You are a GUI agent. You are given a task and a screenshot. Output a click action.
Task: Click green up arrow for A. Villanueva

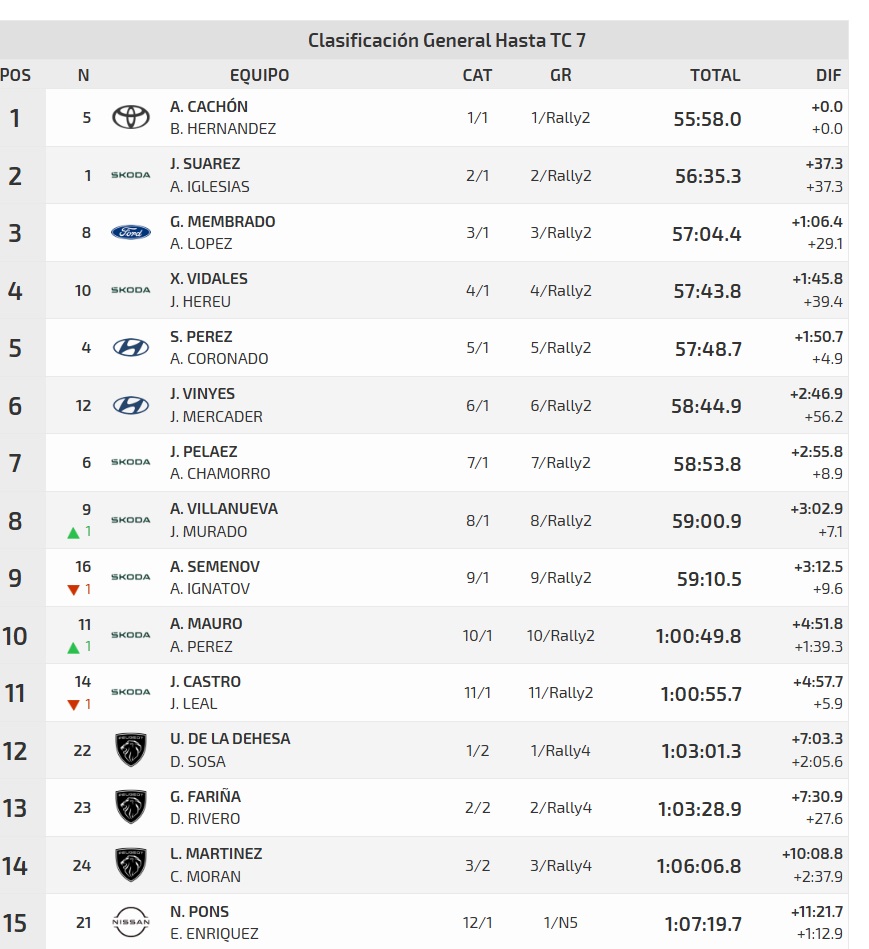click(73, 533)
